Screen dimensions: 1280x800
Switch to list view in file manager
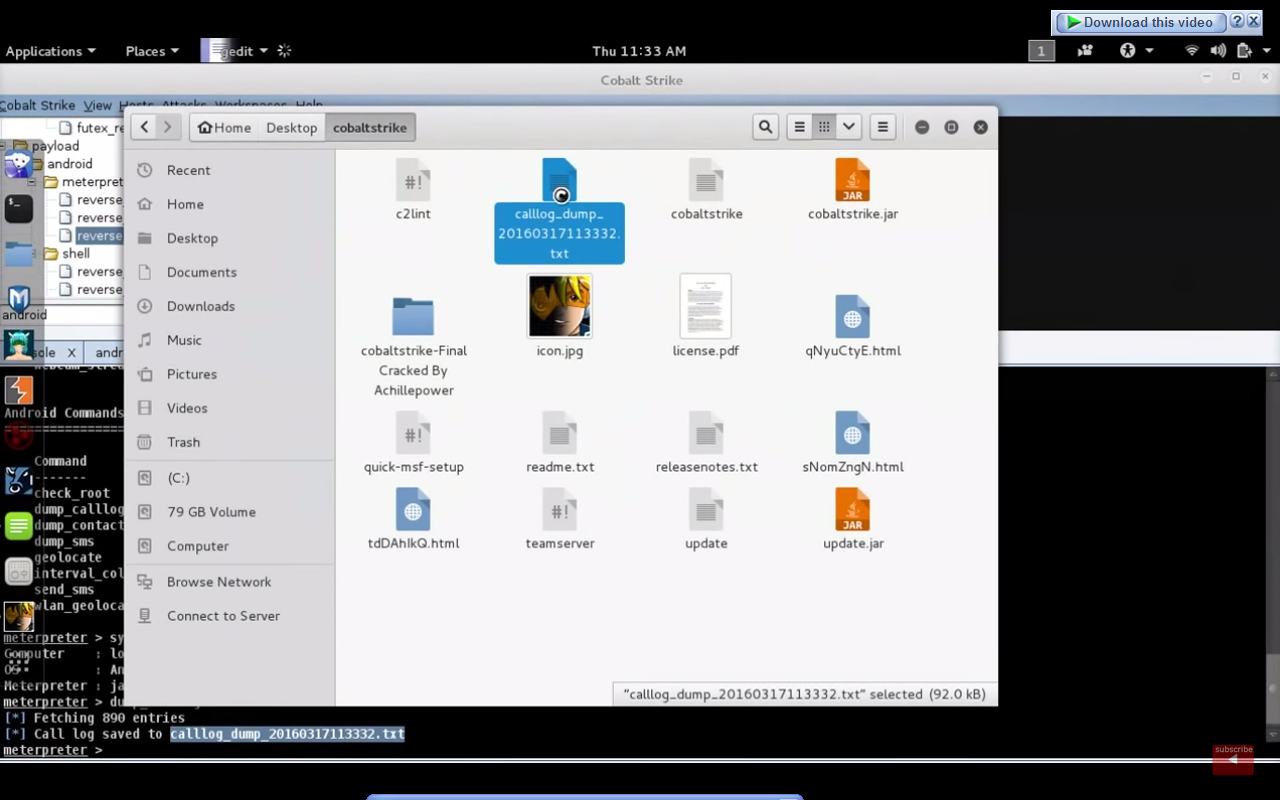tap(799, 127)
